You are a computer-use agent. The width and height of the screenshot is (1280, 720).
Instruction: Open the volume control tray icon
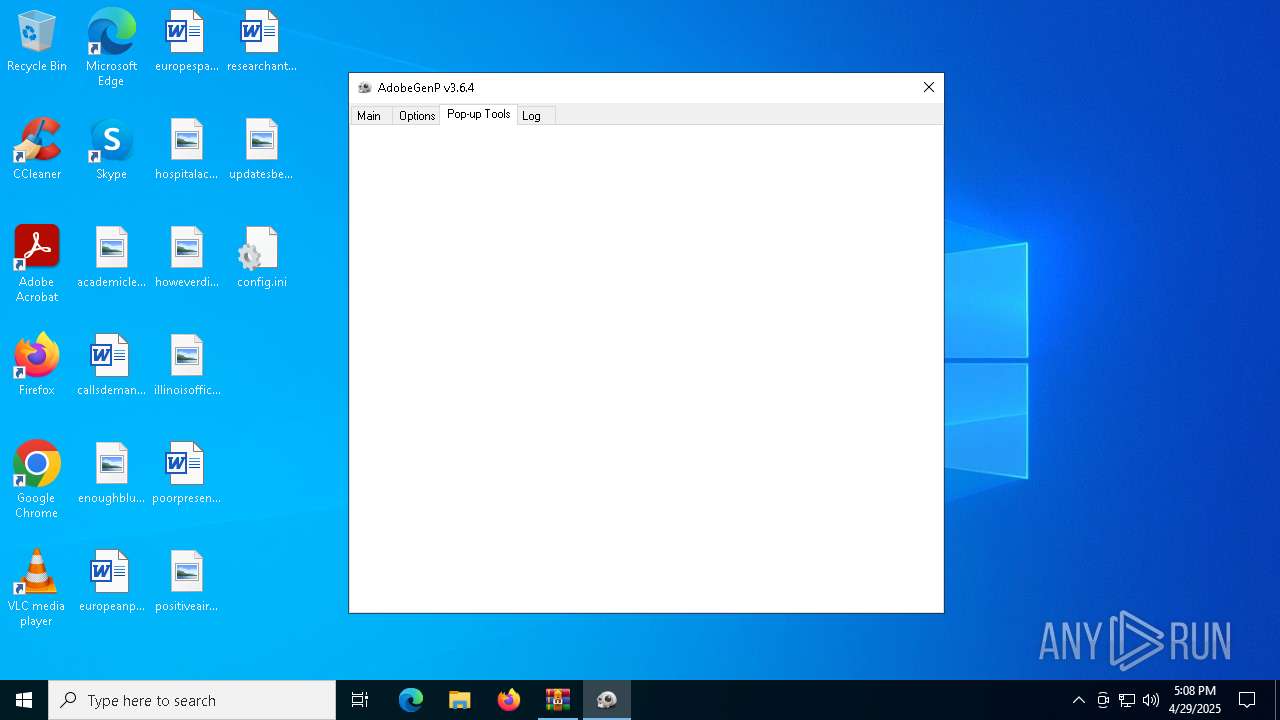(x=1151, y=700)
